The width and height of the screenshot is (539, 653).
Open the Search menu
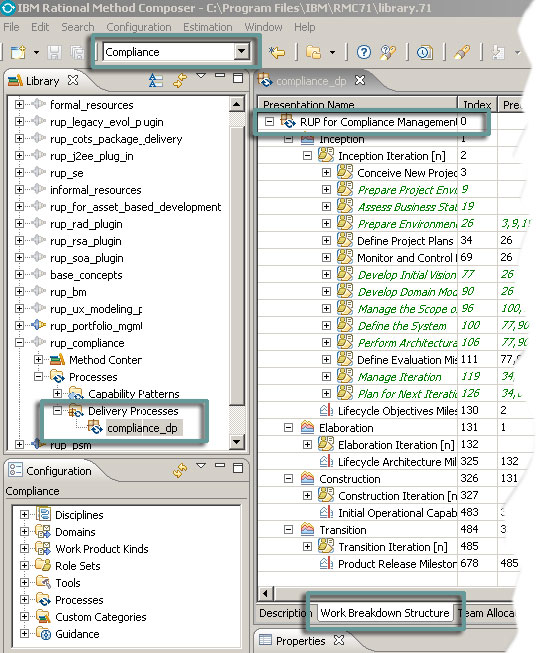pos(78,27)
